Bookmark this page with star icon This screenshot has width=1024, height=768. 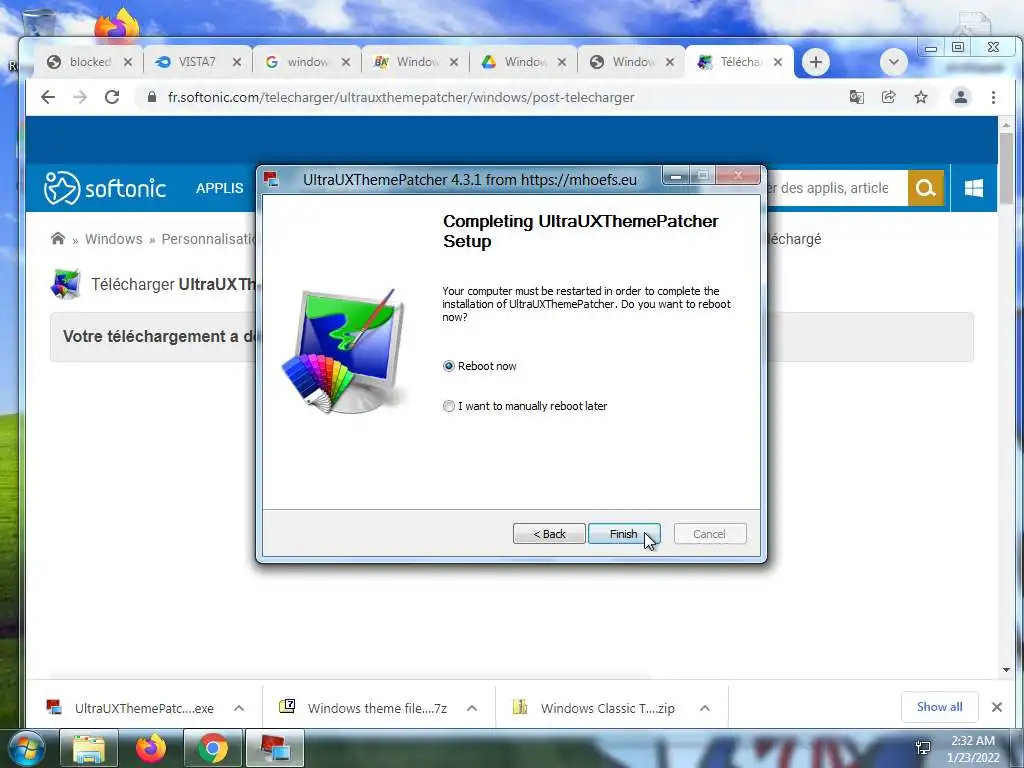pyautogui.click(x=921, y=97)
